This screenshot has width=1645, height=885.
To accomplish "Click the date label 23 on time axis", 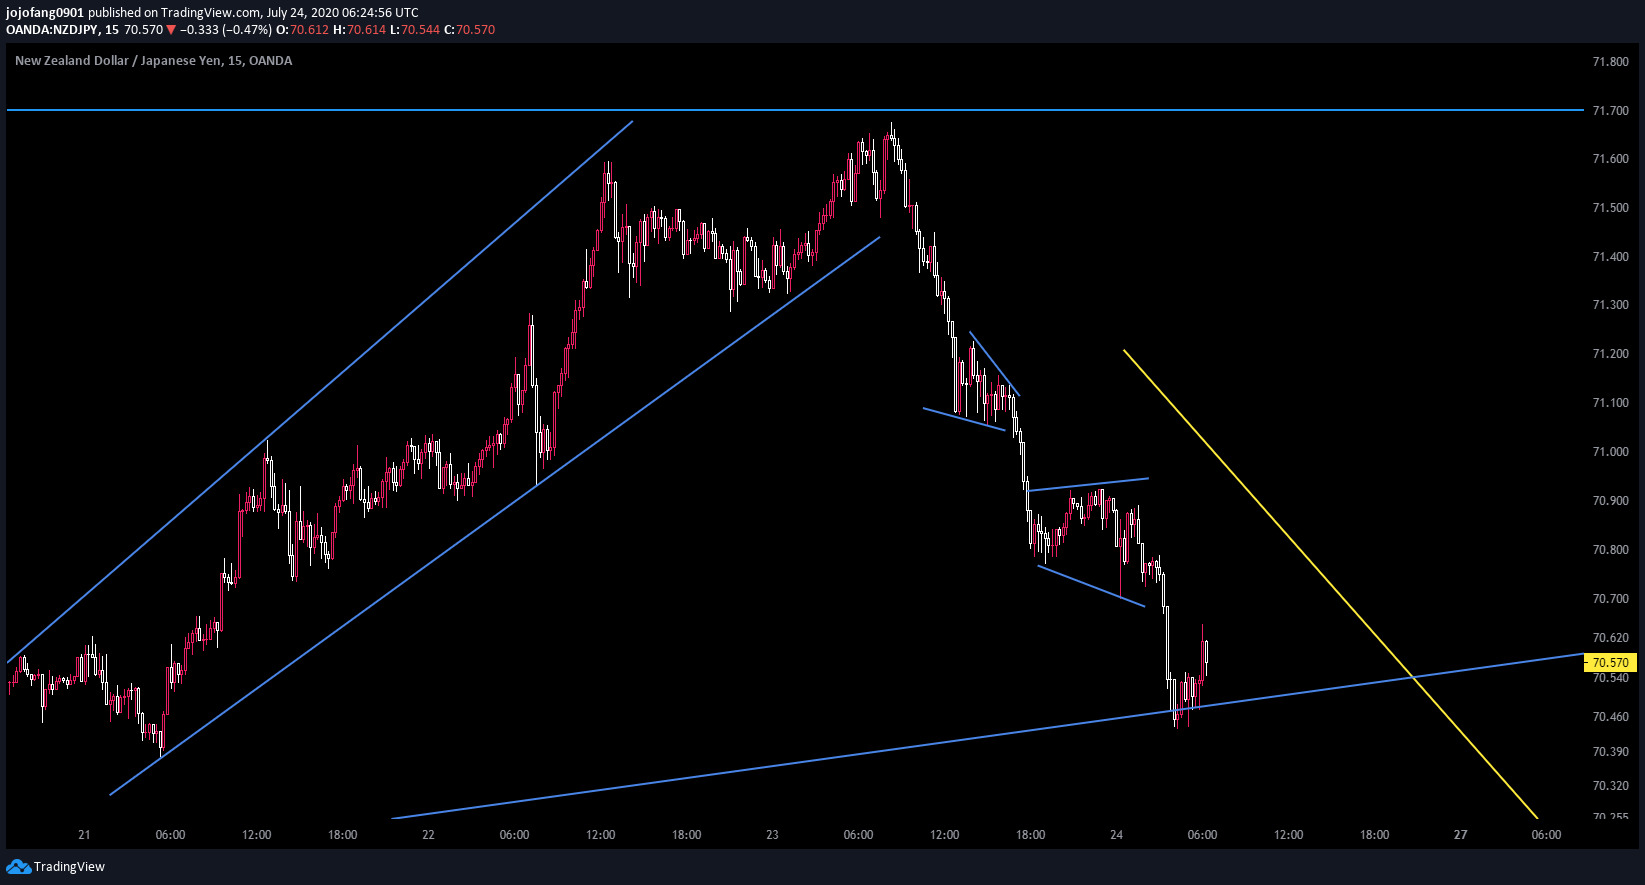I will pos(772,835).
